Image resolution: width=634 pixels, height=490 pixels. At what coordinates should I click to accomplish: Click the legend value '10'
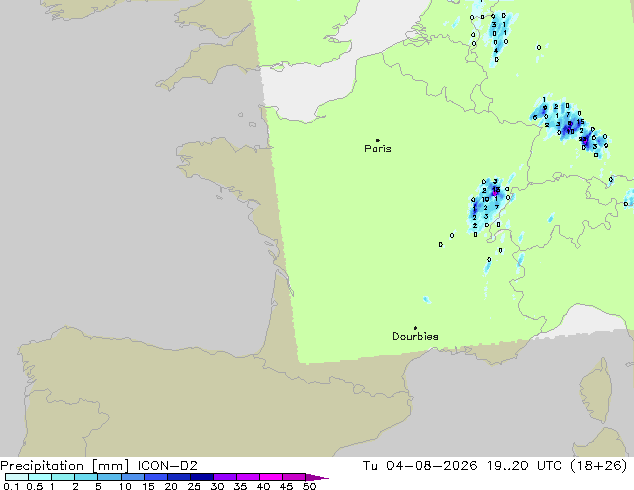pos(125,486)
